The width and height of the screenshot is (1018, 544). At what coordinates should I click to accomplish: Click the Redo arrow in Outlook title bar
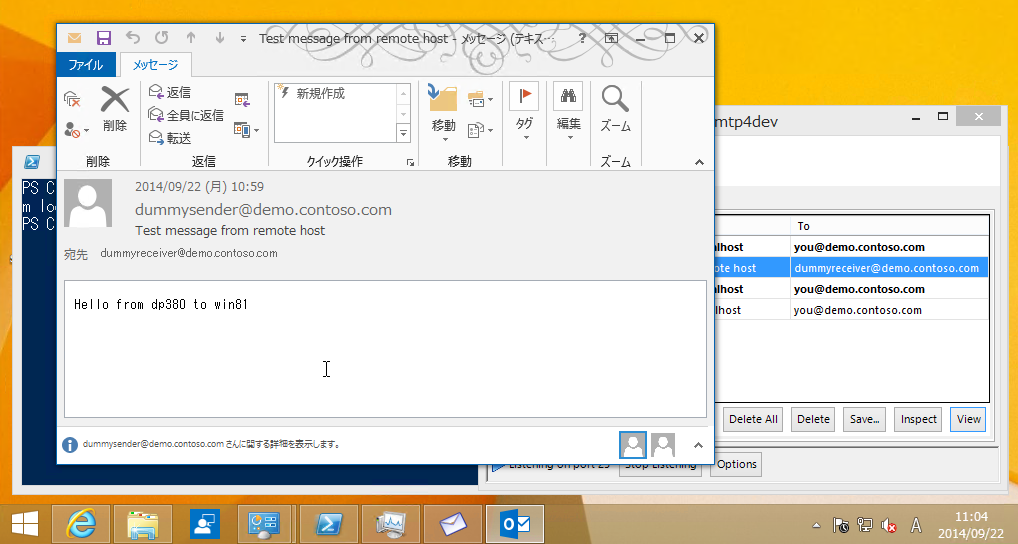tap(162, 38)
